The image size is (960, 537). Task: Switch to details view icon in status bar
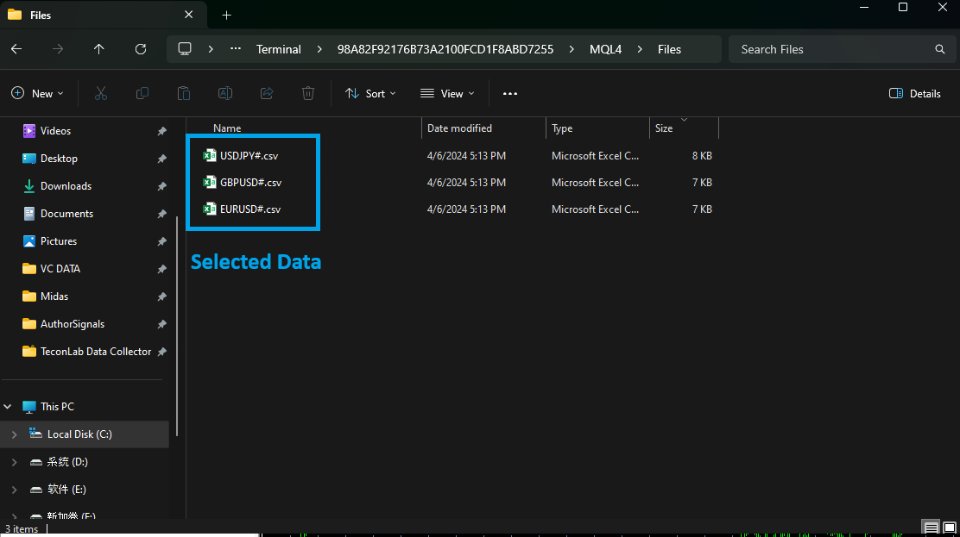tap(931, 527)
